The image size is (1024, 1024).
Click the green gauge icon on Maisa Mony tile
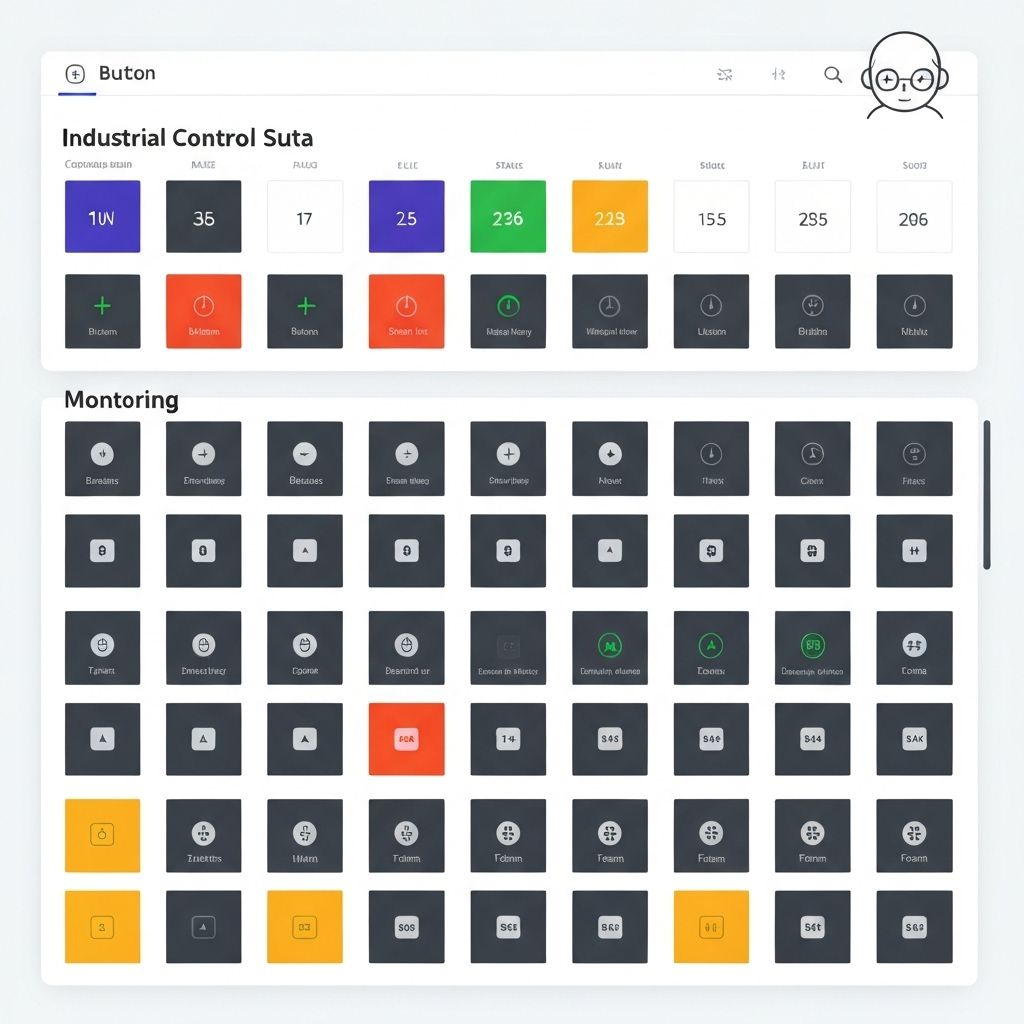pos(507,303)
